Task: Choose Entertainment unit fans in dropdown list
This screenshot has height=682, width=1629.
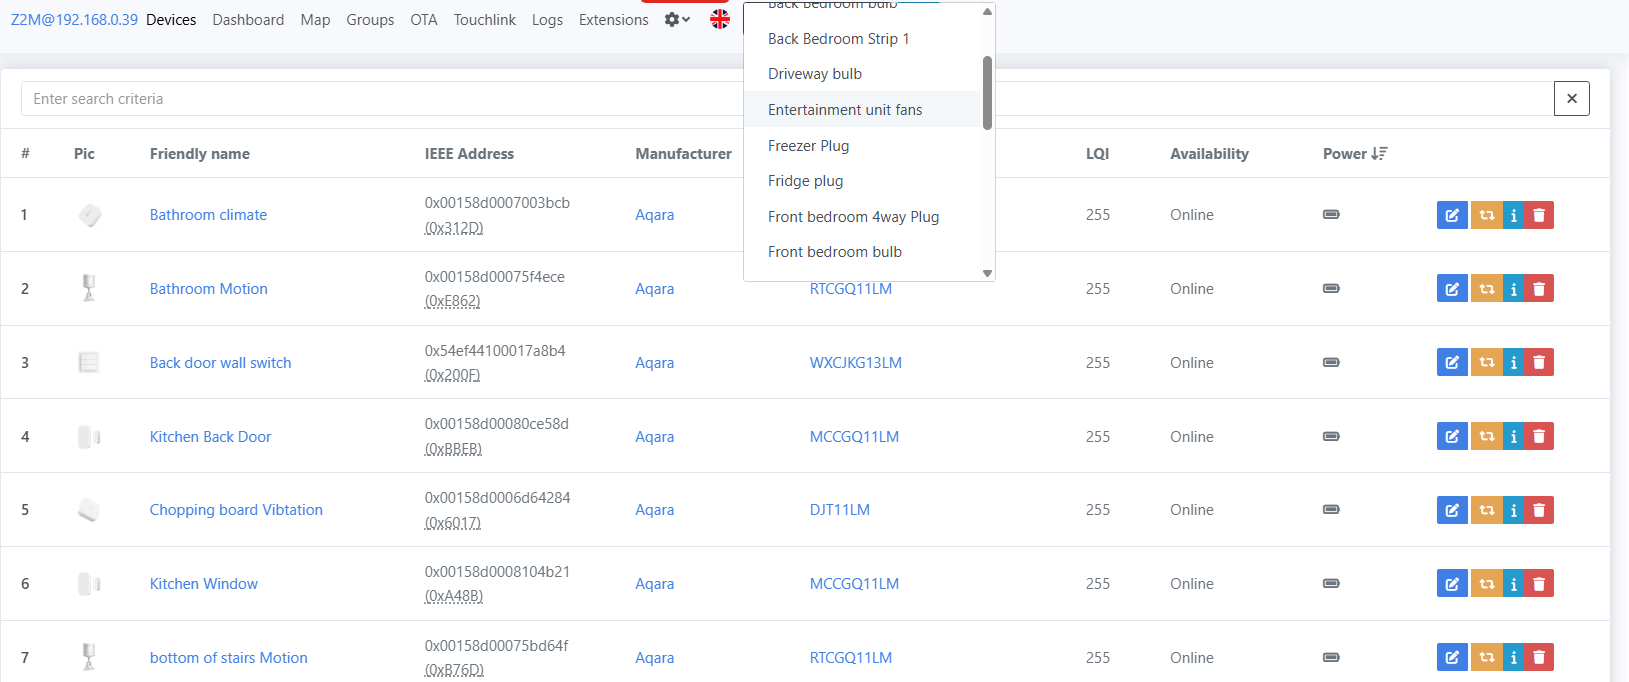Action: [x=845, y=110]
